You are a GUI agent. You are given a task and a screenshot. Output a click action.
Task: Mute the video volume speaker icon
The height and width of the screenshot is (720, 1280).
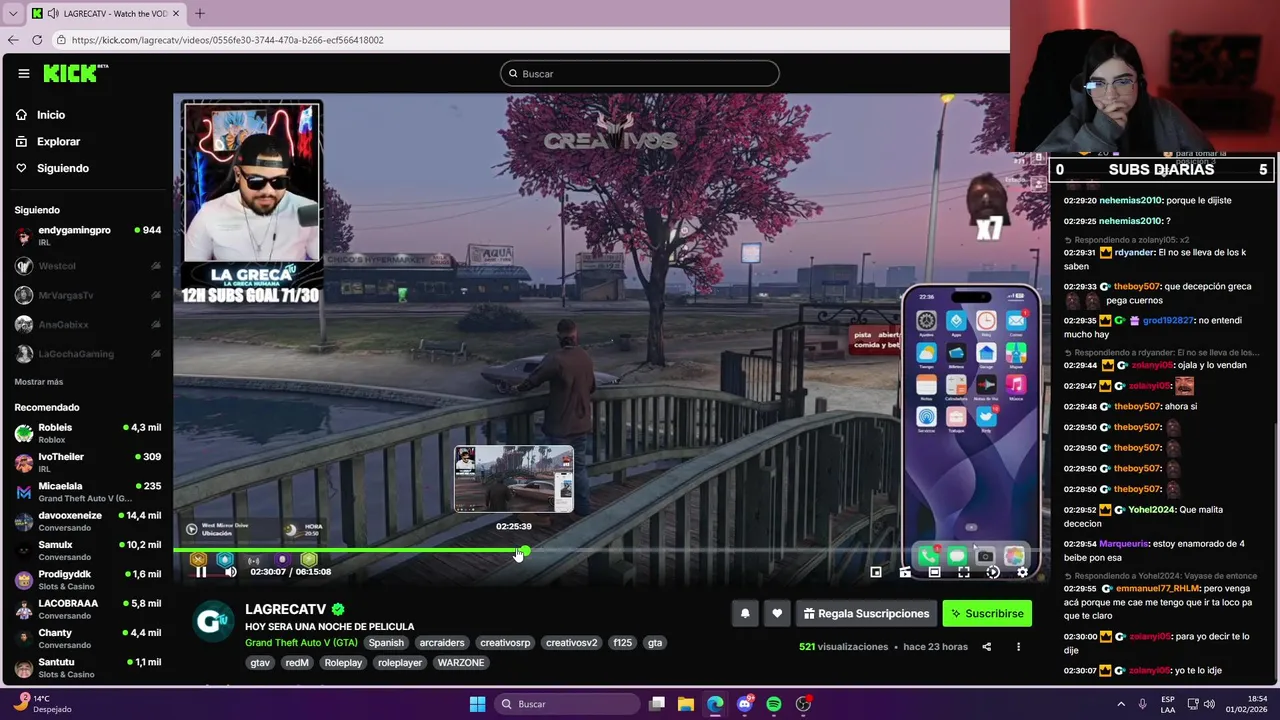point(231,572)
